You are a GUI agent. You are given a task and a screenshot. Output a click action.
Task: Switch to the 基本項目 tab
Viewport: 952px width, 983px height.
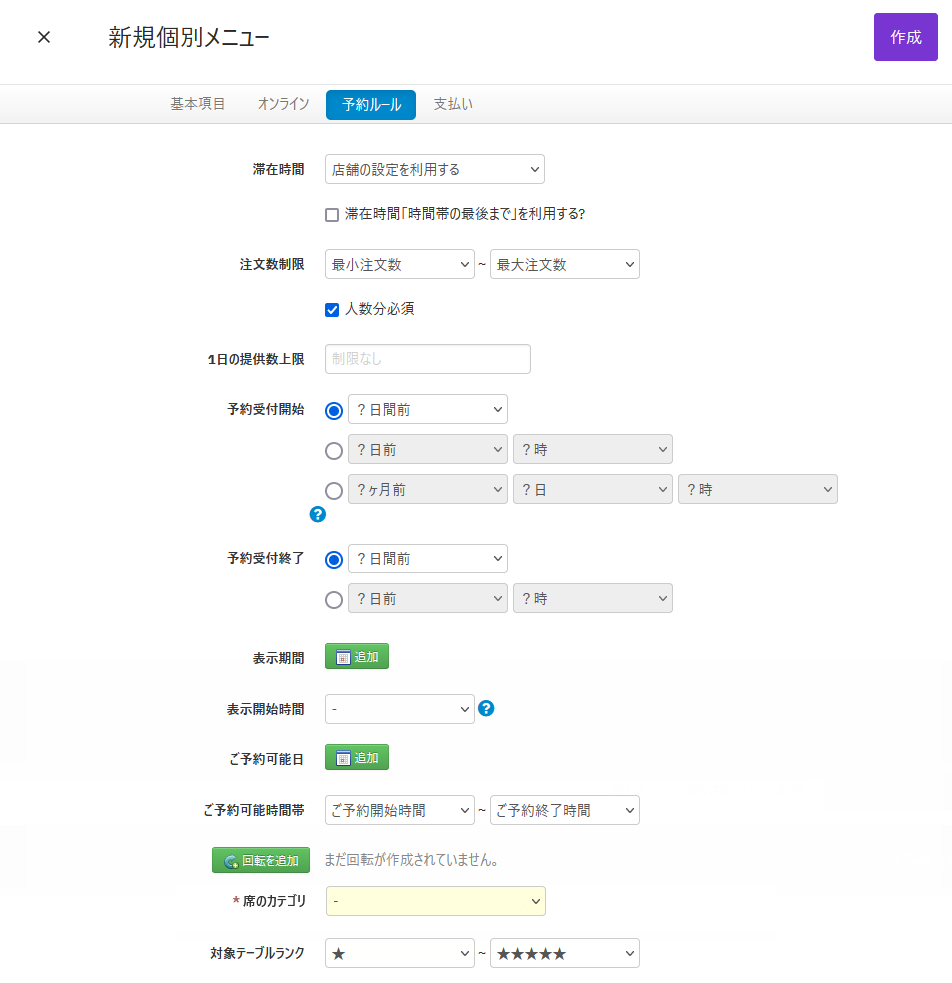(x=198, y=104)
